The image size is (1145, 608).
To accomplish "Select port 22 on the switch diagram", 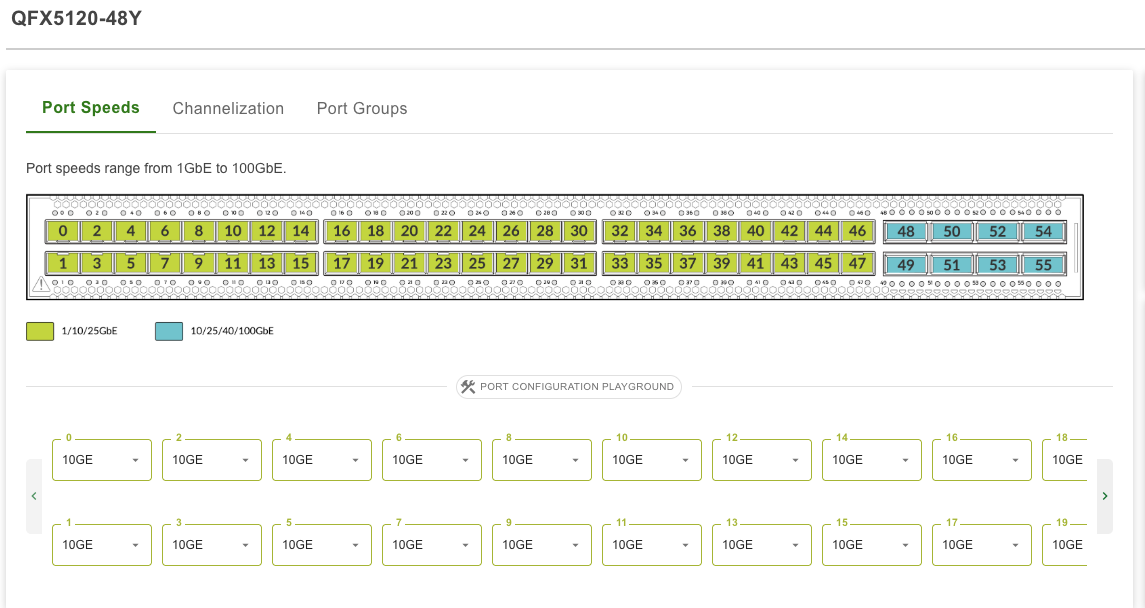I will point(443,231).
